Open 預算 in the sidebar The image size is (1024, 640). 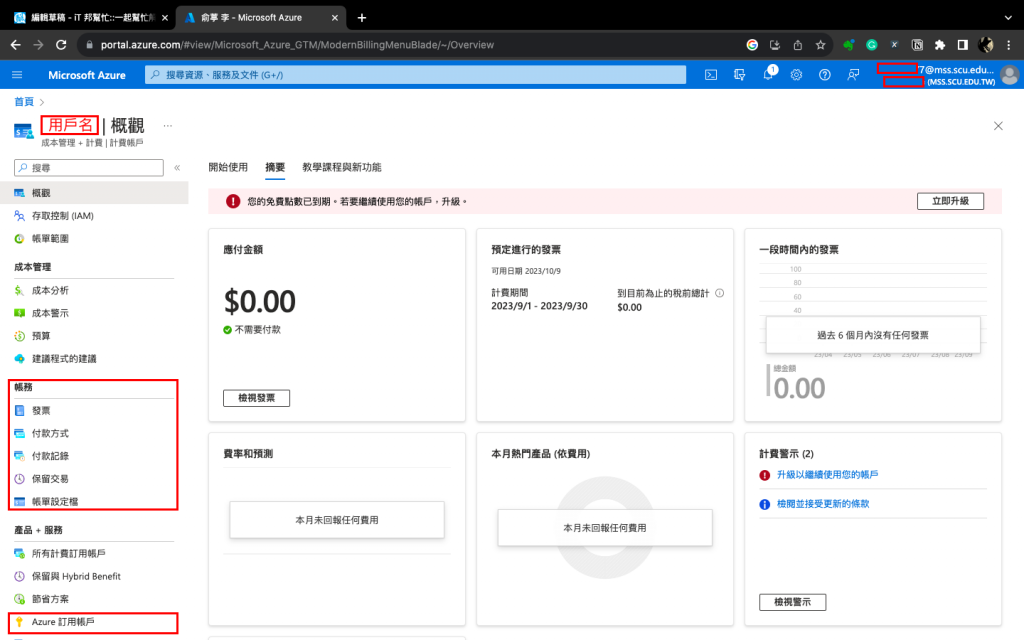(x=95, y=336)
